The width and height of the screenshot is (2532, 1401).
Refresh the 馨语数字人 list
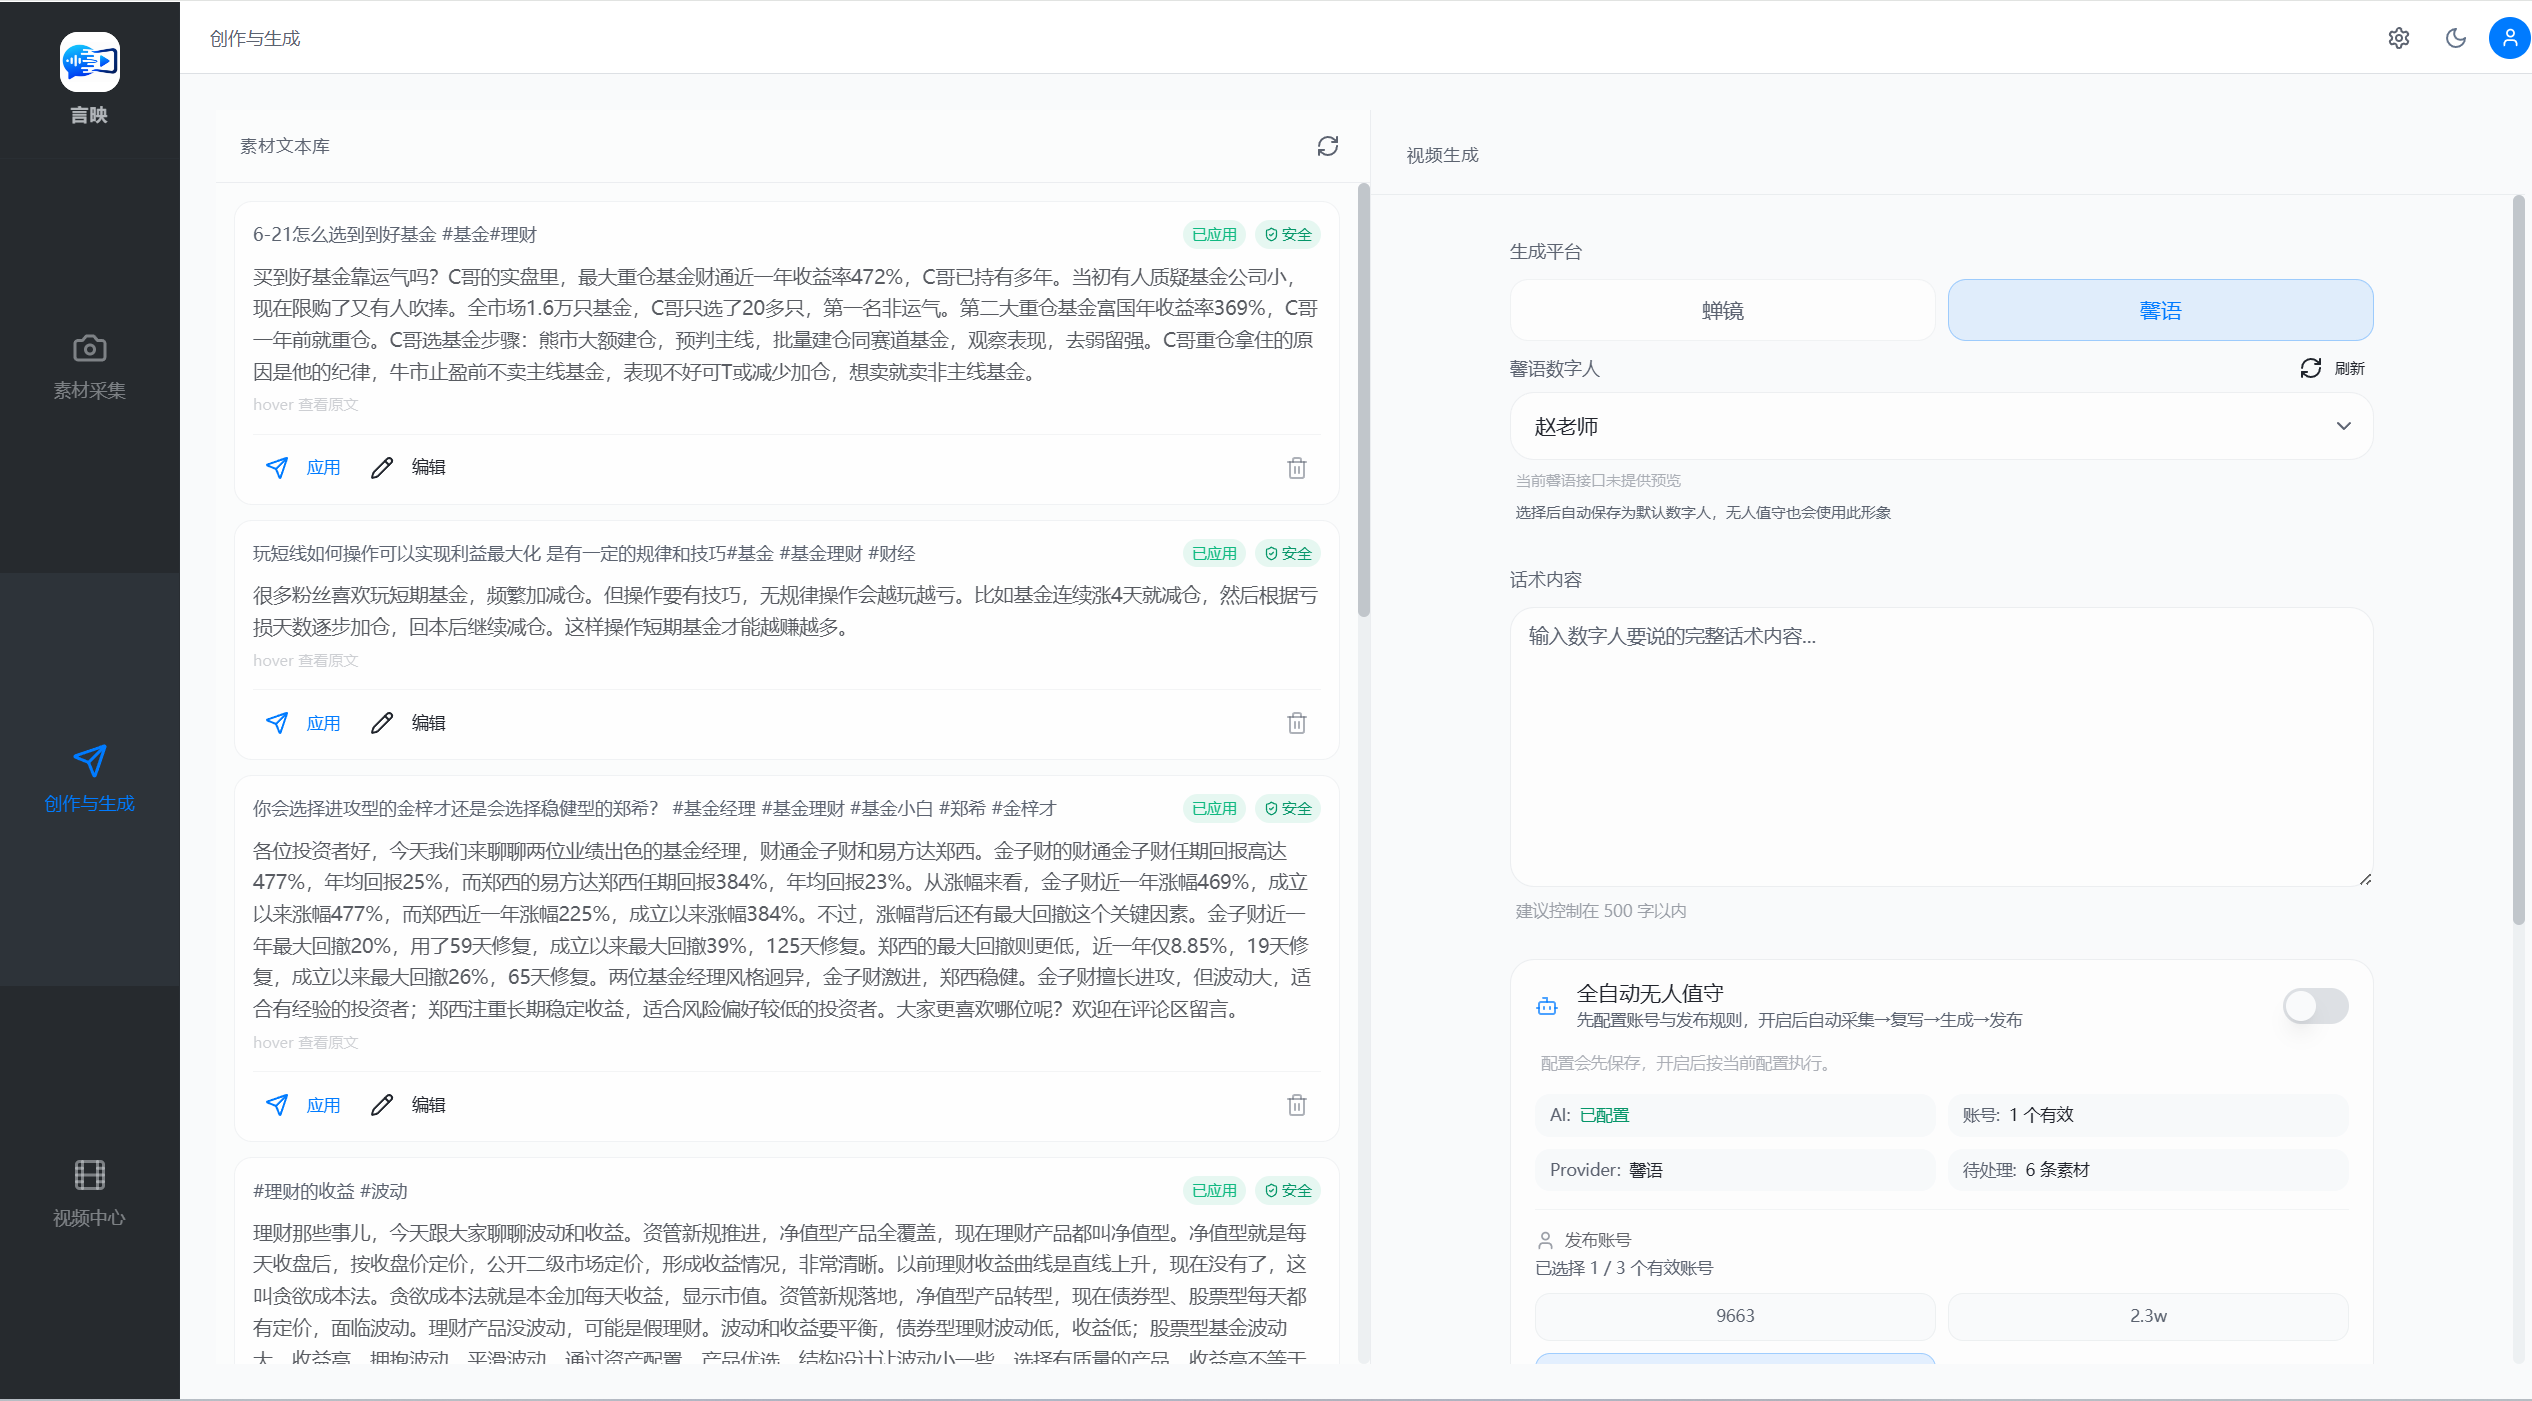coord(2332,368)
